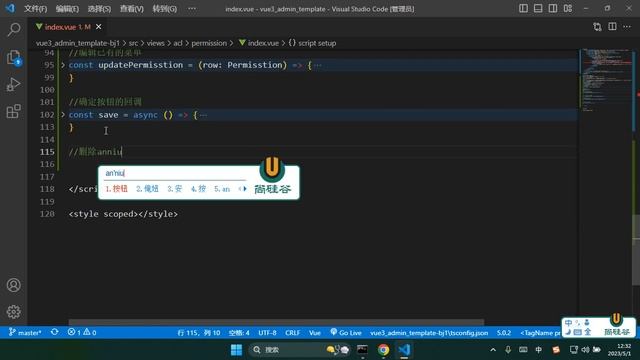Click the src breadcrumb
Image resolution: width=640 pixels, height=360 pixels.
(133, 43)
